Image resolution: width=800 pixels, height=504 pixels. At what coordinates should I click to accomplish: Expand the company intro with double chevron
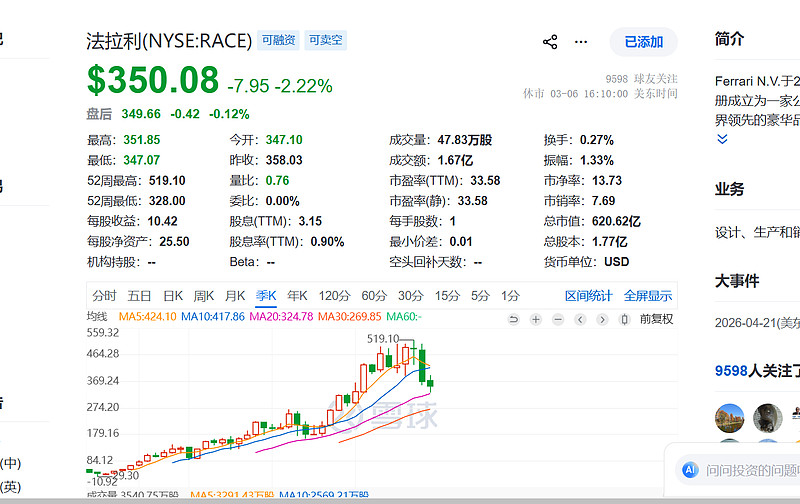[x=722, y=139]
